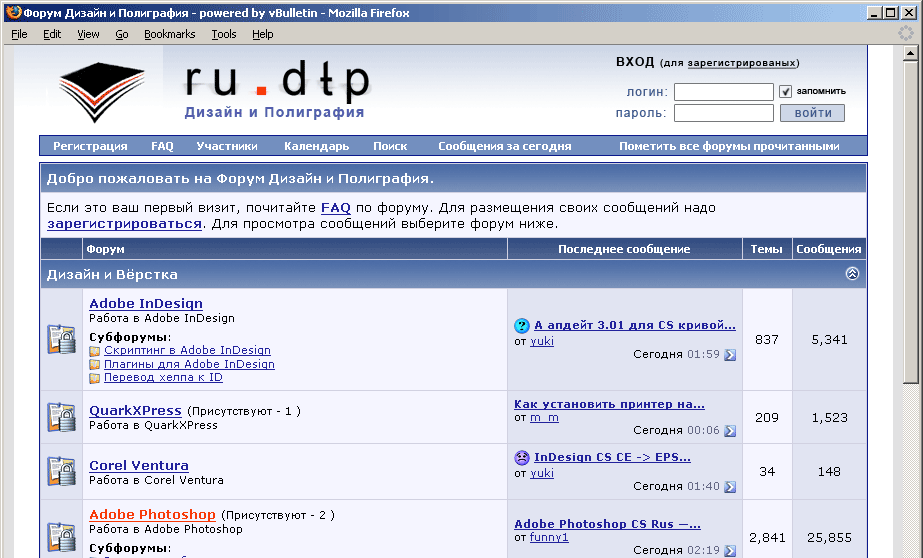
Task: Open user yuki profile in InDesign row
Action: [x=542, y=341]
